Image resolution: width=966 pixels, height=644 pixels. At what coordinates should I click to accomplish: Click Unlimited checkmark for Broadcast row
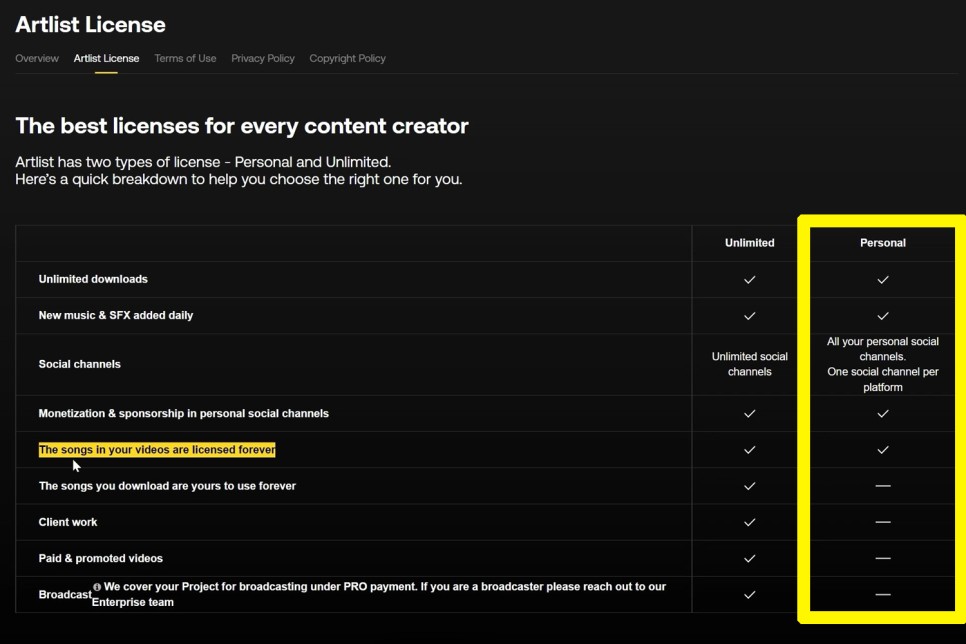(749, 595)
